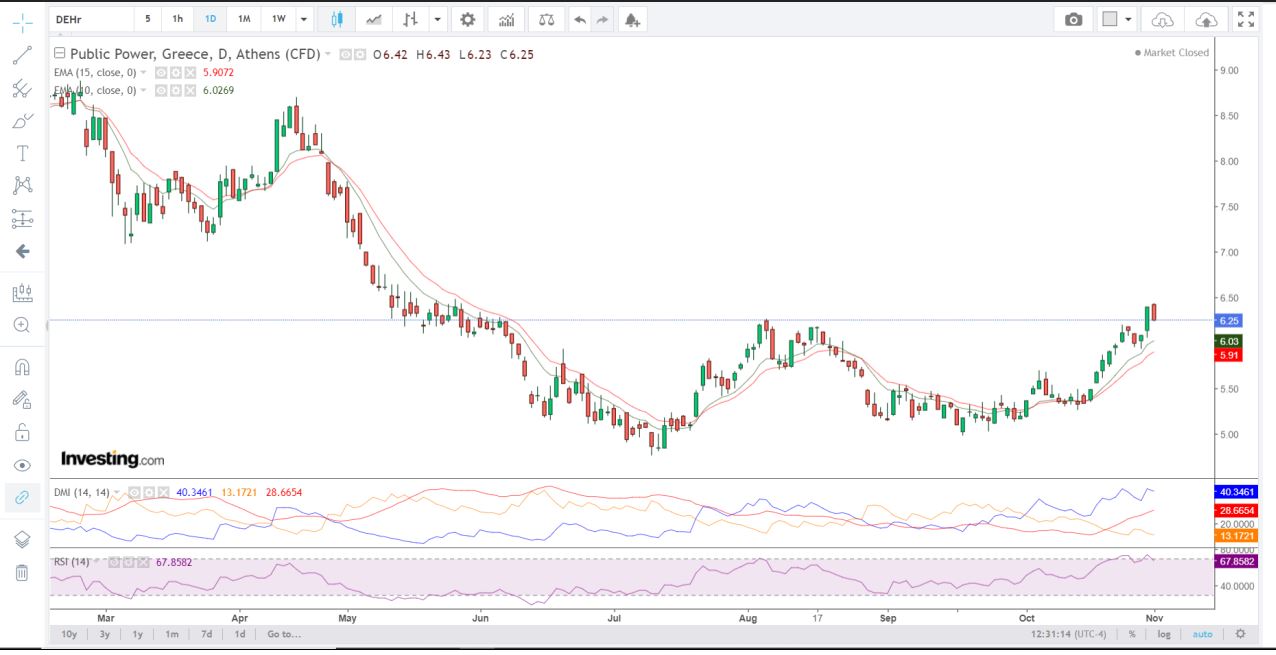Expand the additional timeframes dropdown after 1W
The image size is (1276, 655).
tap(304, 19)
